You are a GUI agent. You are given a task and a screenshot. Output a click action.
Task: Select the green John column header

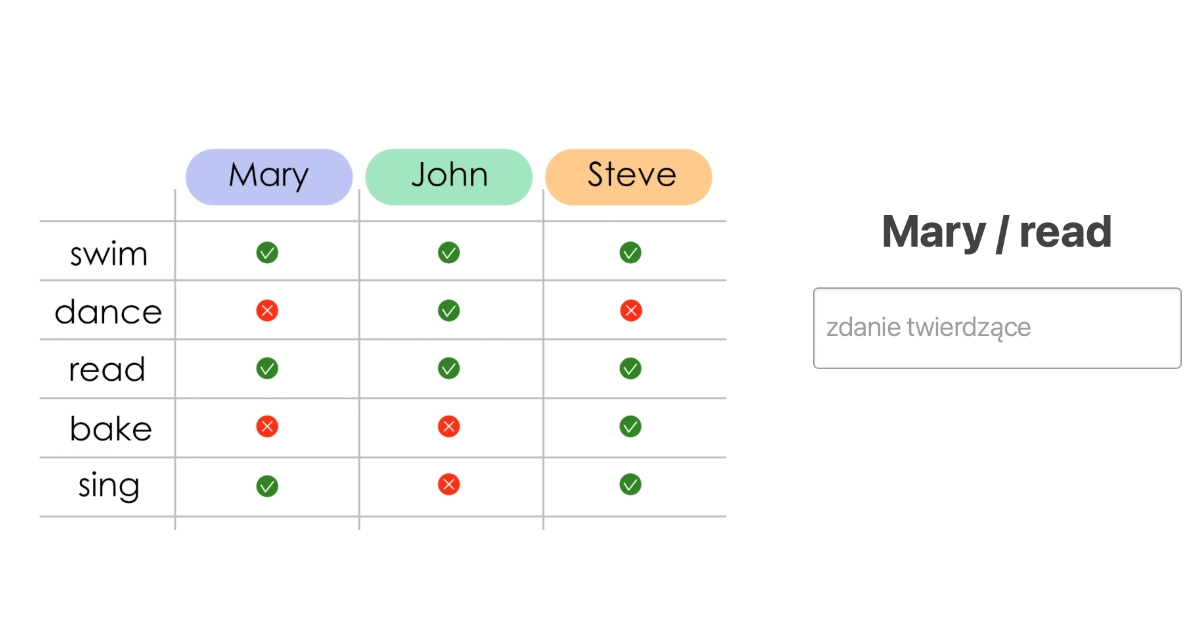[449, 176]
